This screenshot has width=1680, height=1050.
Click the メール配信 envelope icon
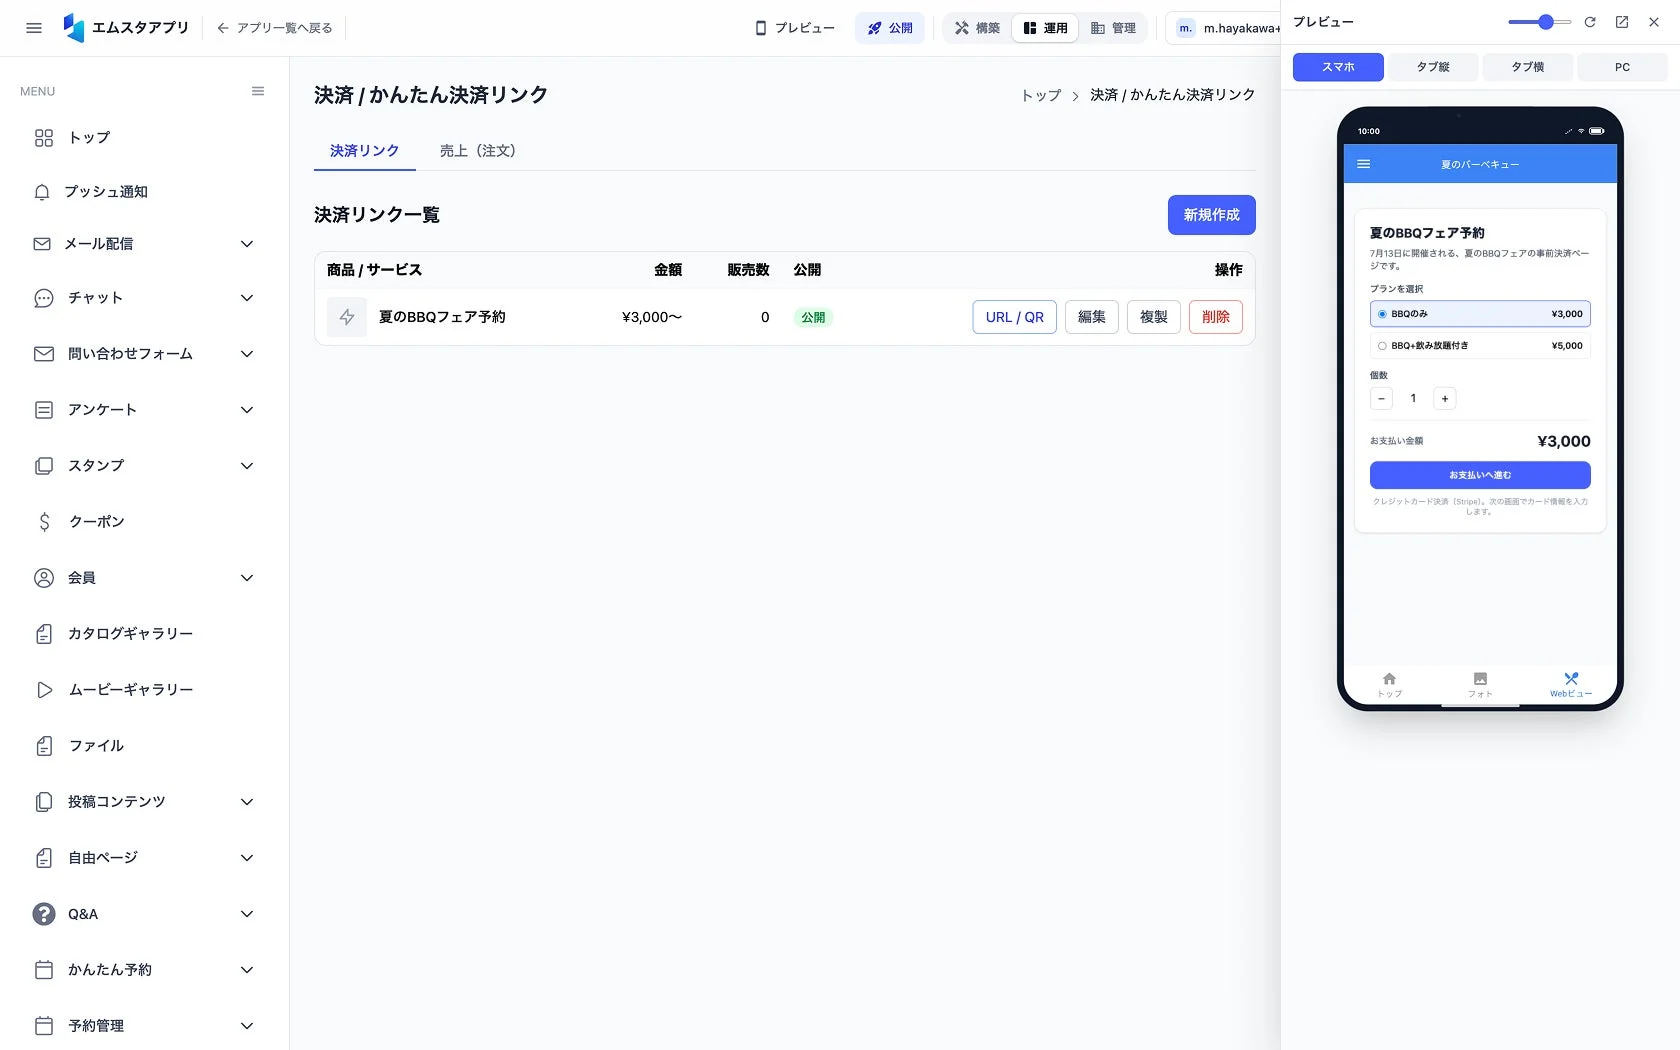pos(42,244)
